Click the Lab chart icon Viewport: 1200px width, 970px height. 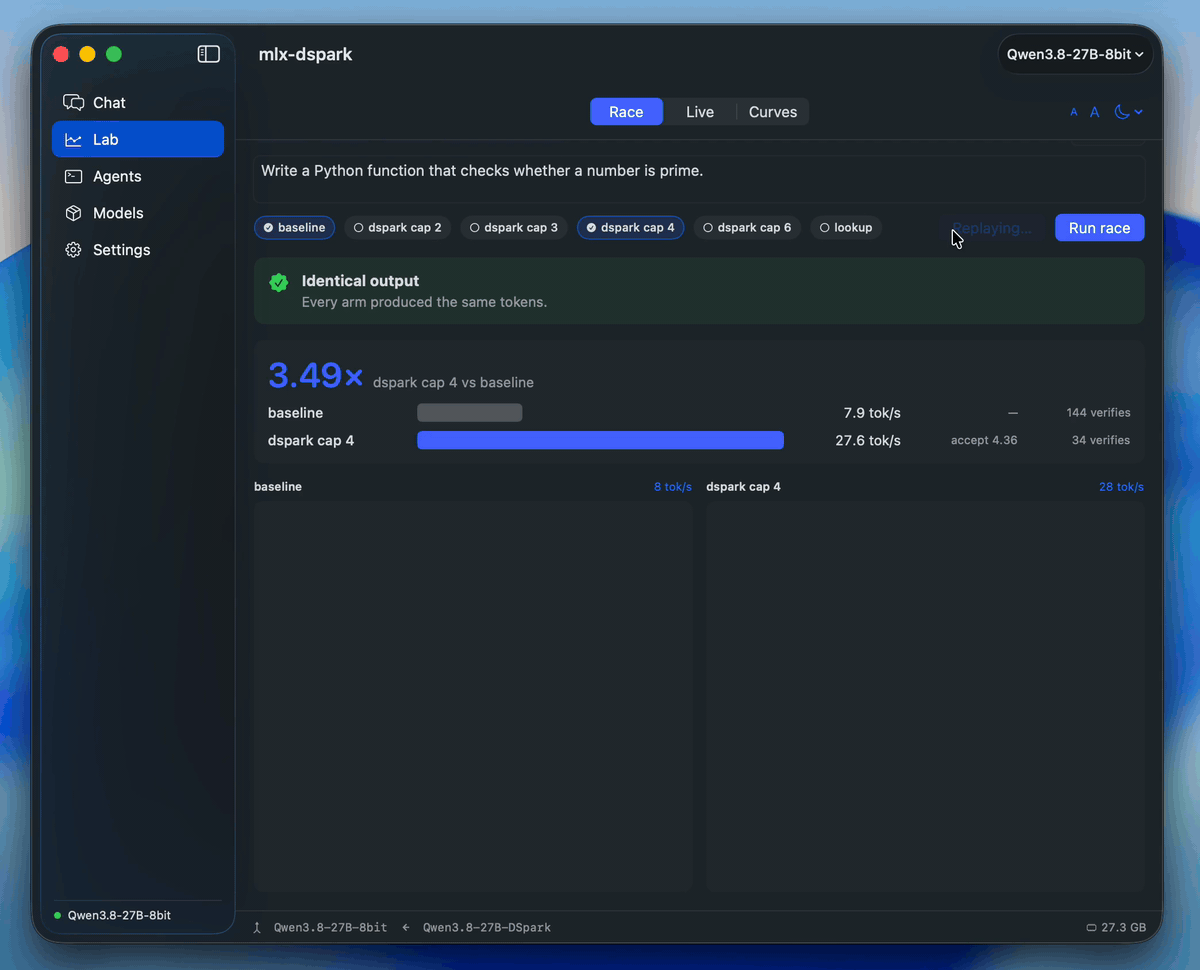coord(73,140)
